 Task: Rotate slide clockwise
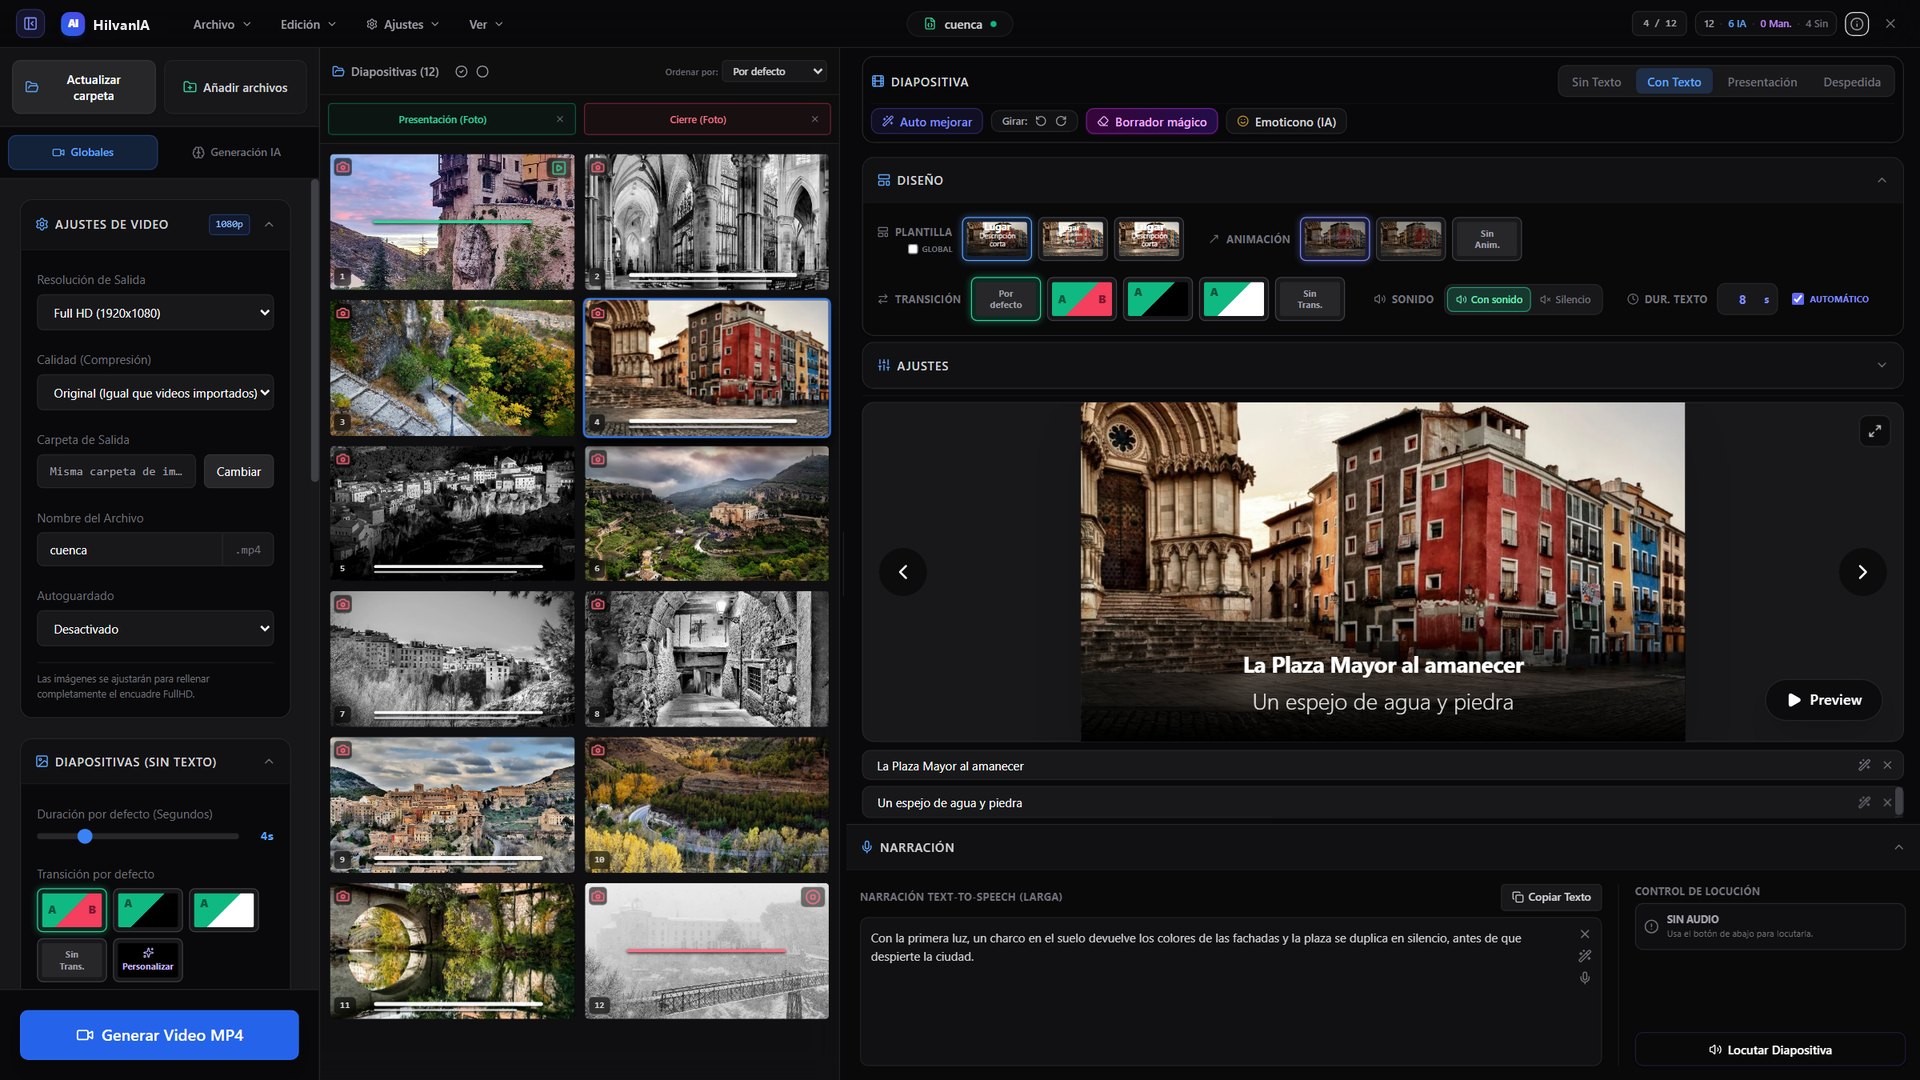[1061, 121]
